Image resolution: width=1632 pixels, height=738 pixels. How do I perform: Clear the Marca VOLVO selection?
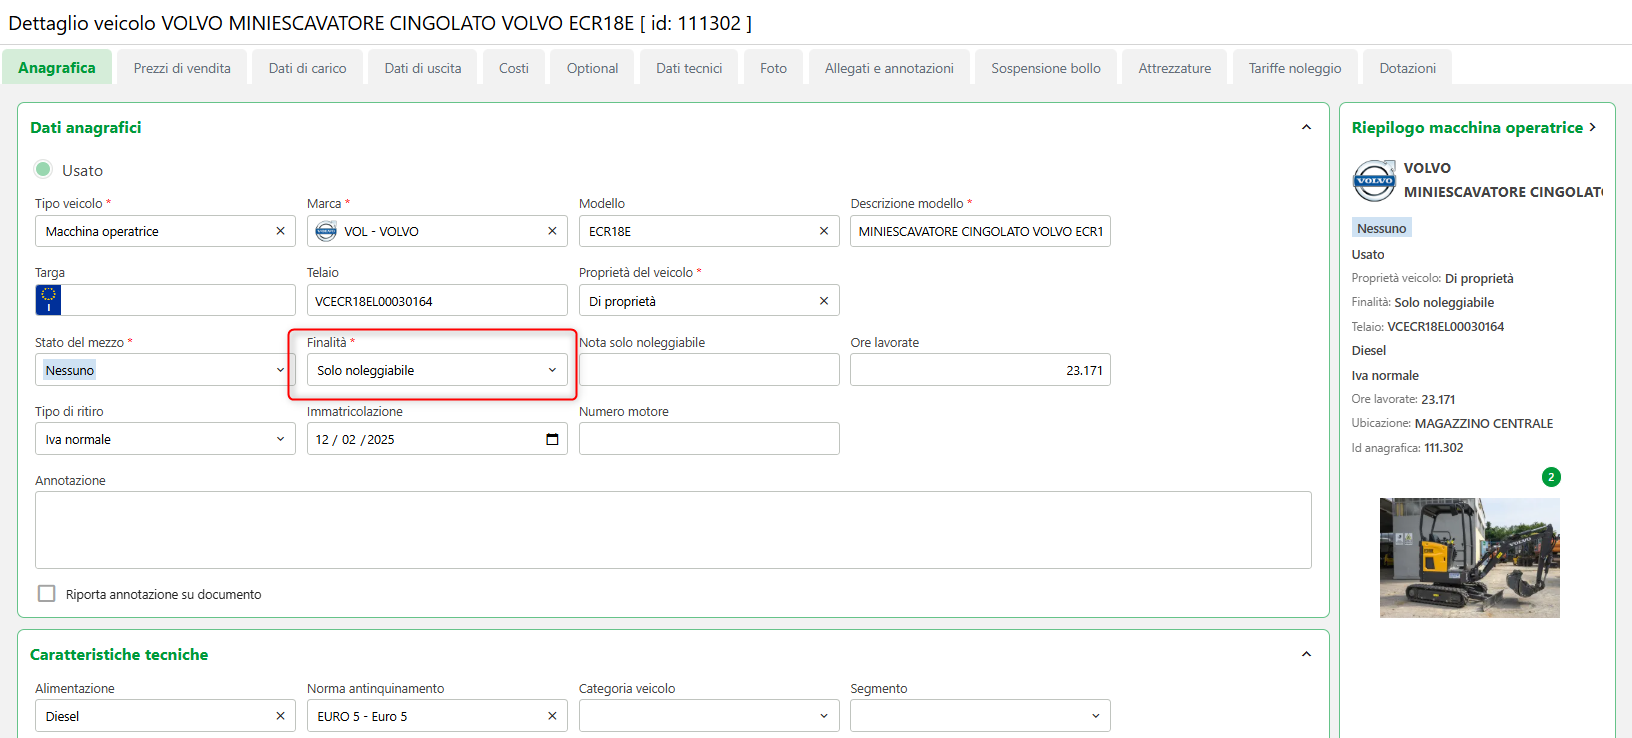click(552, 231)
